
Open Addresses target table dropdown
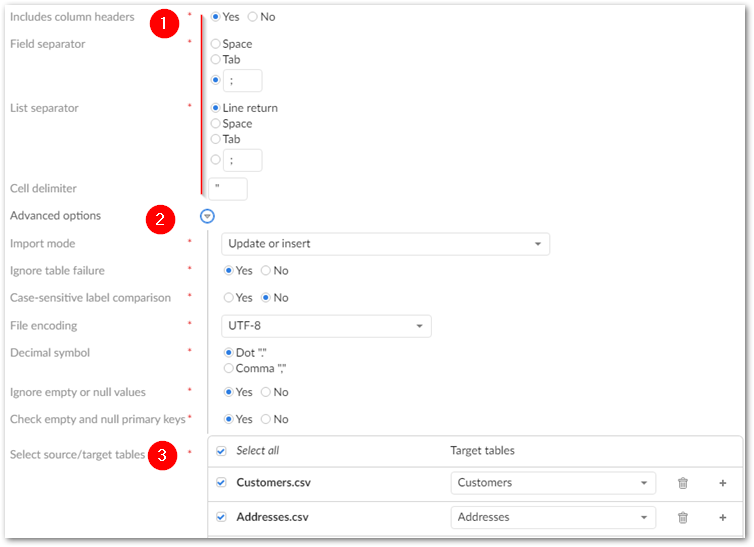pos(552,517)
